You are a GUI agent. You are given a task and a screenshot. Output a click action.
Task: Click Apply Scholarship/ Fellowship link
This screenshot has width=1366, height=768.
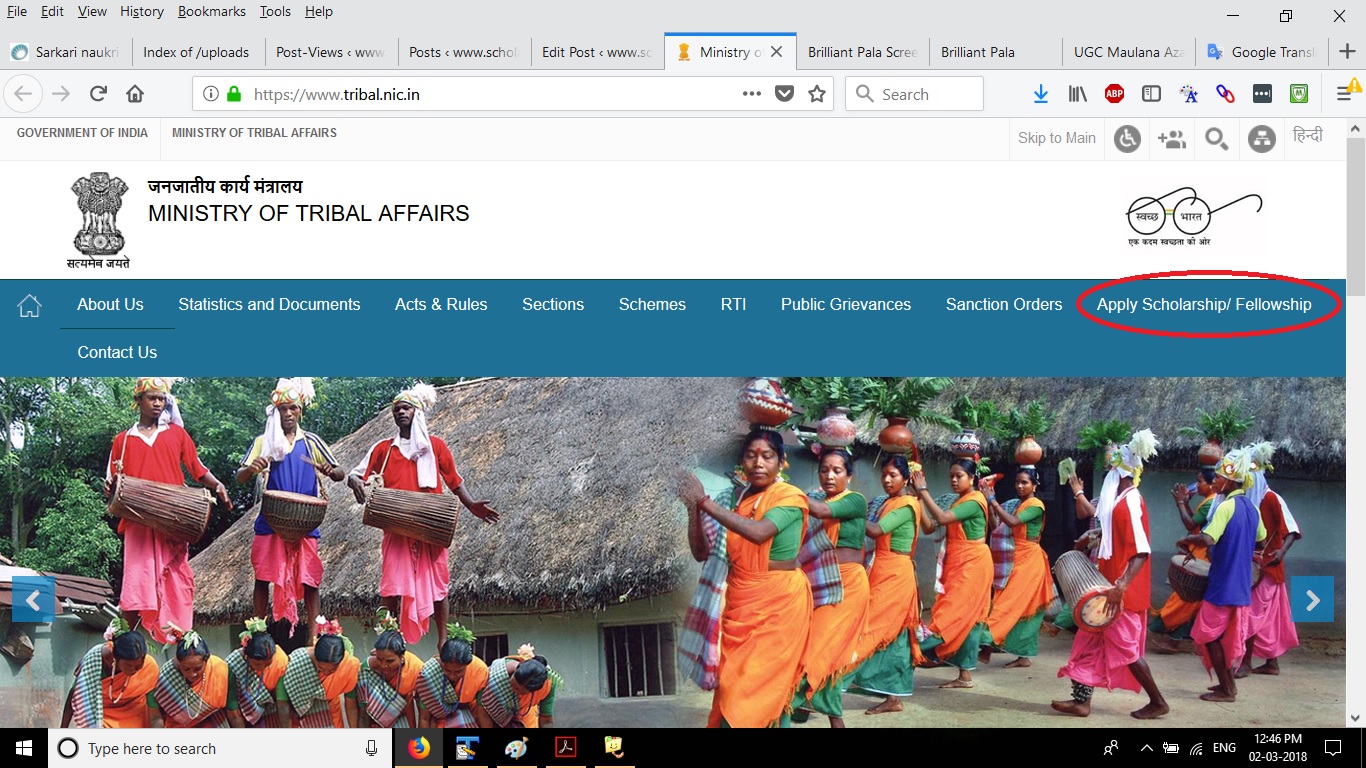tap(1204, 305)
